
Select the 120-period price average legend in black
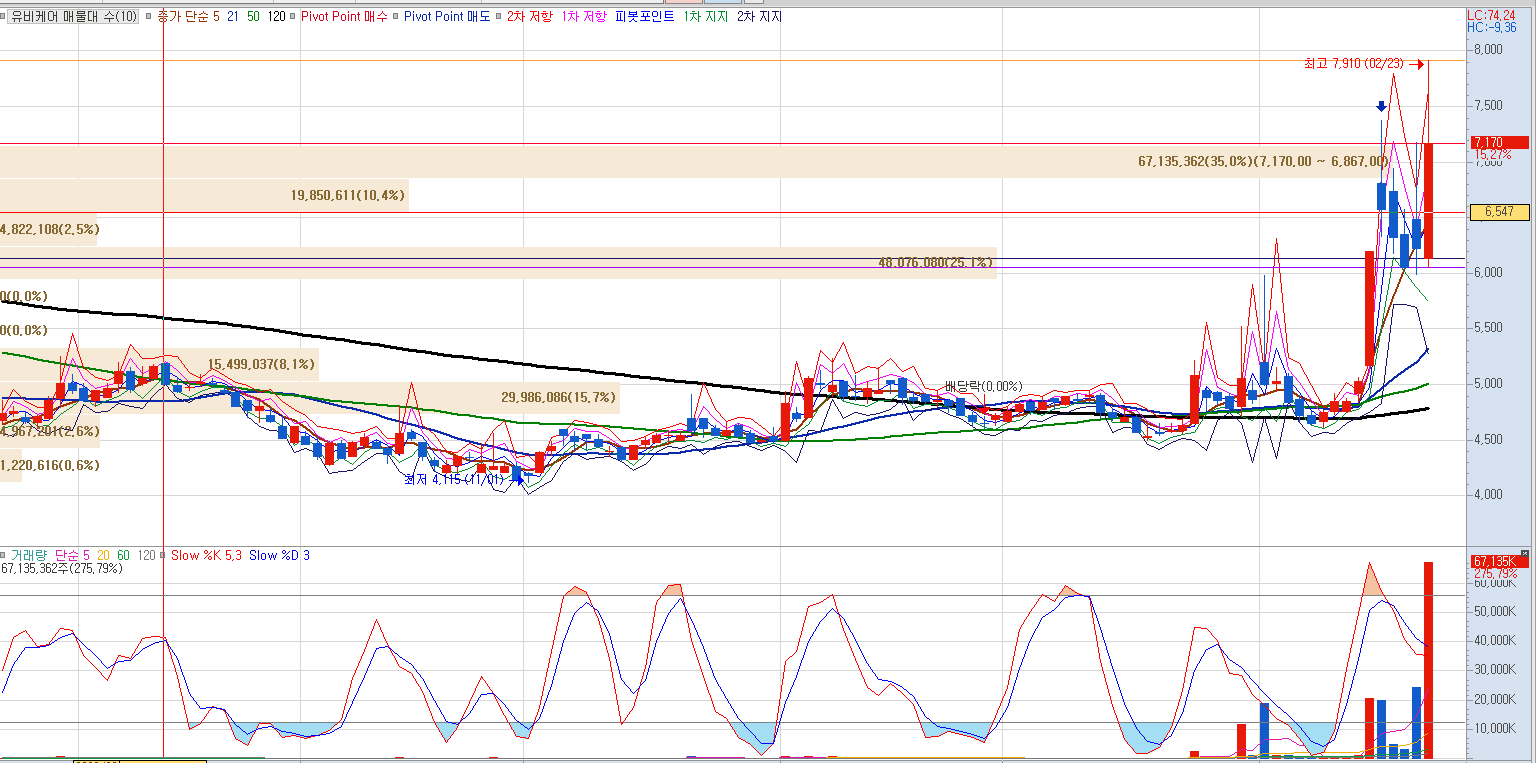[x=277, y=16]
